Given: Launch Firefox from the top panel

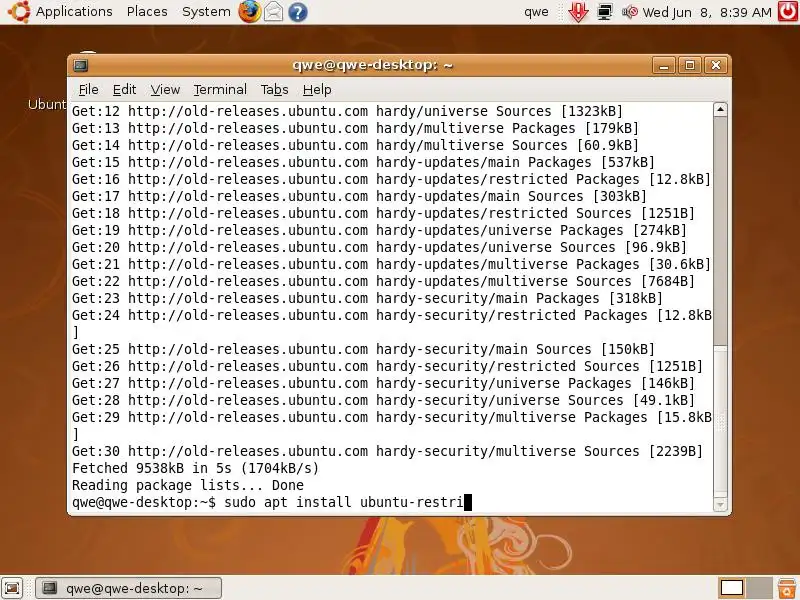Looking at the screenshot, I should [x=249, y=11].
